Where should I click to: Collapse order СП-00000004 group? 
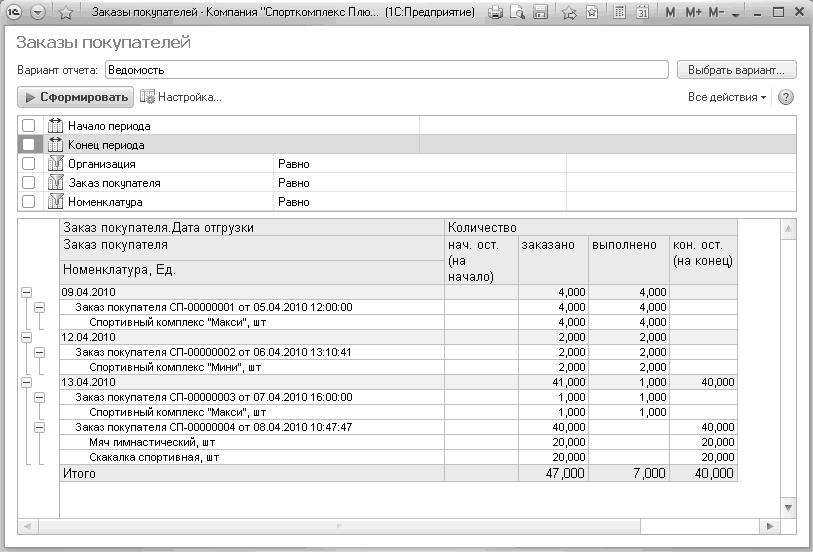[39, 428]
